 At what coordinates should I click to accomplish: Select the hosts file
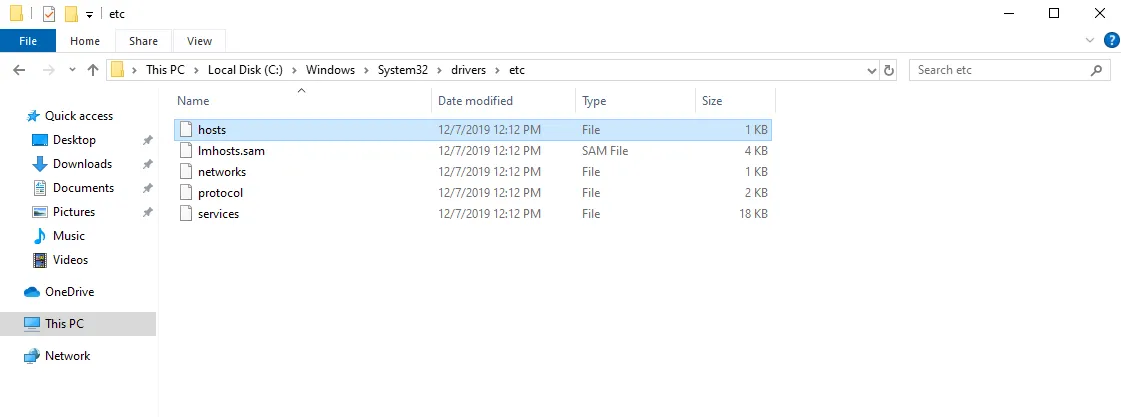point(473,129)
